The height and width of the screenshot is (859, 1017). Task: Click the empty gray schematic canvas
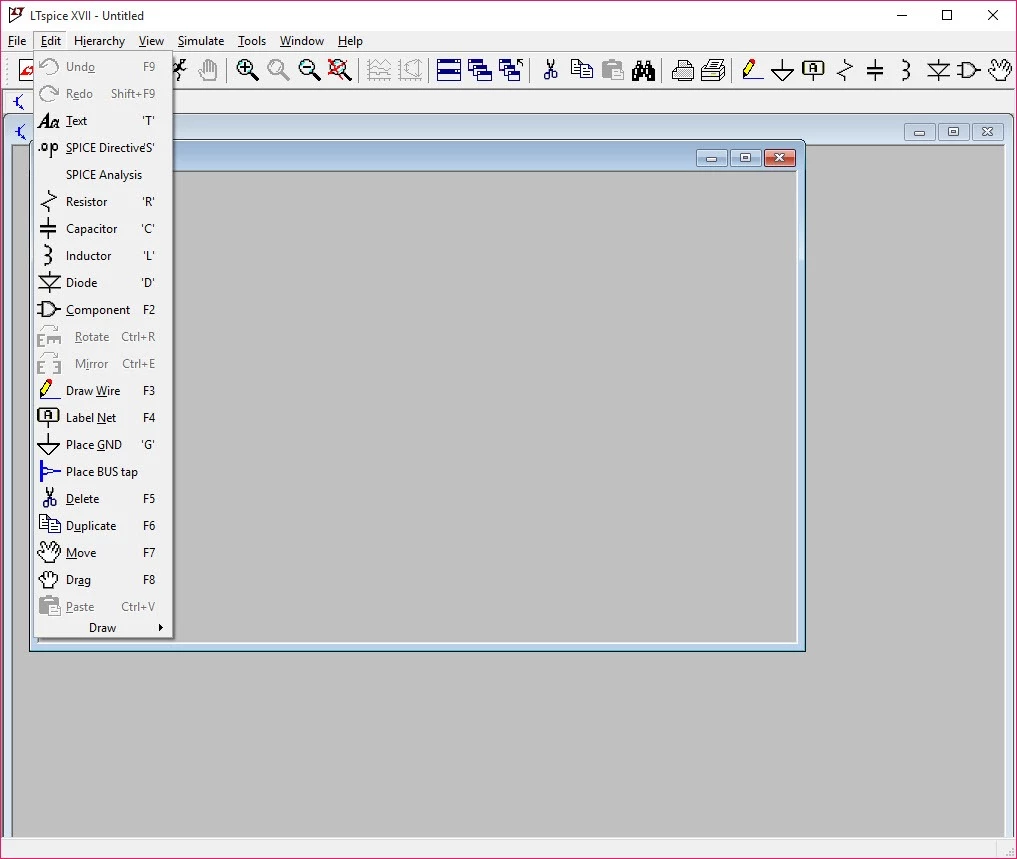[x=480, y=400]
